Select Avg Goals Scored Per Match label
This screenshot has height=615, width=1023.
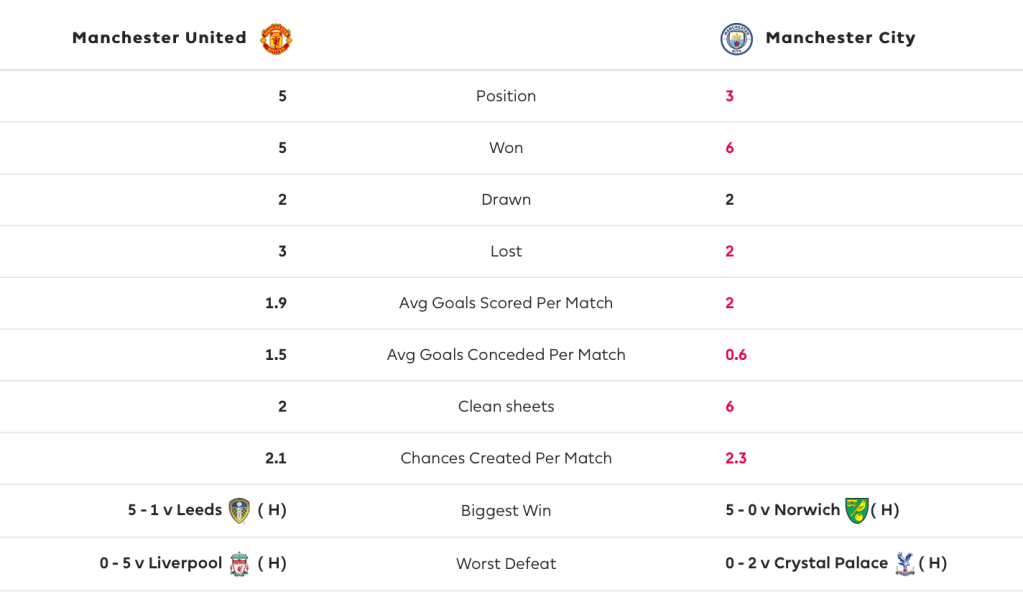[x=506, y=303]
